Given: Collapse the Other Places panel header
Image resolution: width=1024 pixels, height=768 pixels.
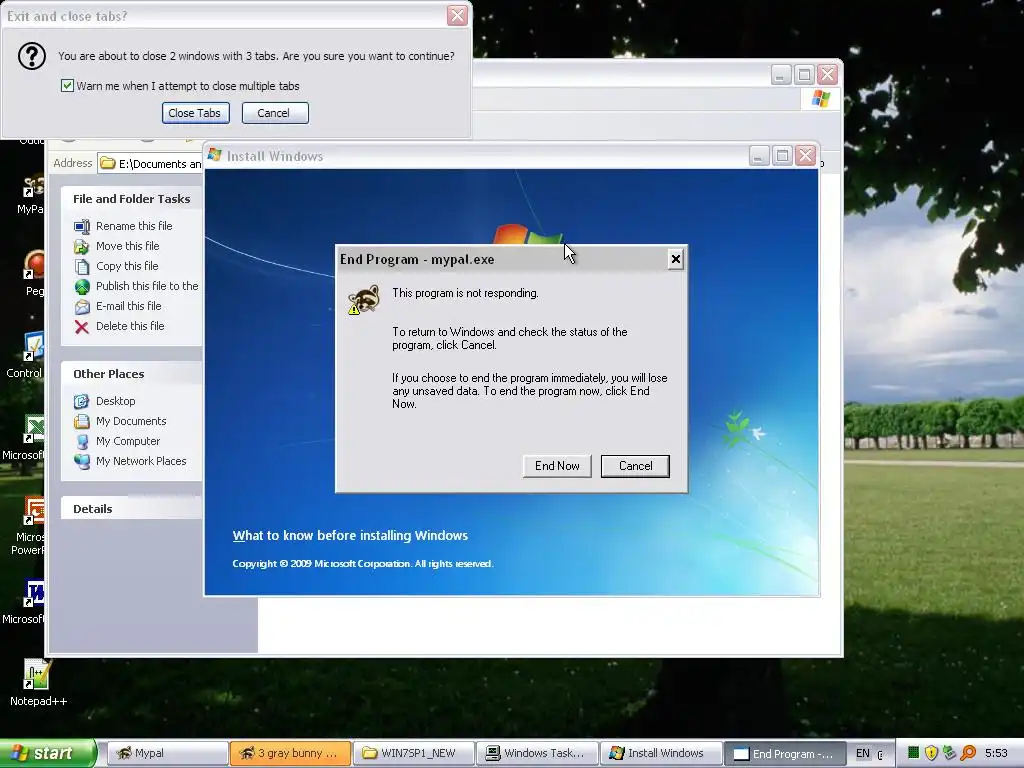Looking at the screenshot, I should pos(131,374).
